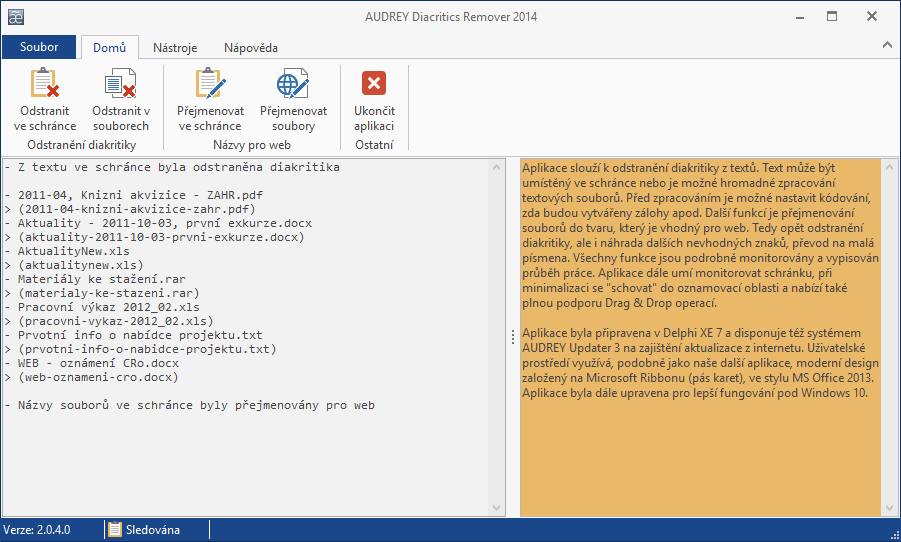Viewport: 901px width, 542px height.
Task: Open the Soubor file menu
Action: pos(38,47)
